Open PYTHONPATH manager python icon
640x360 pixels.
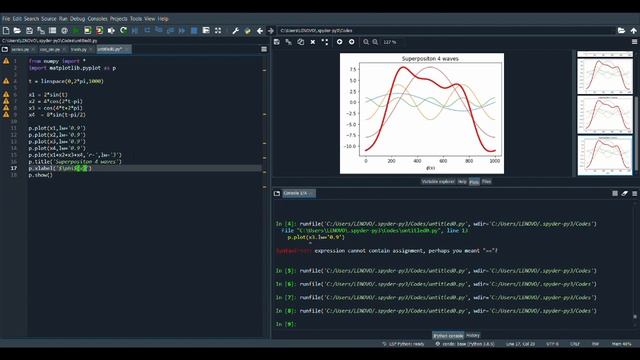[247, 31]
